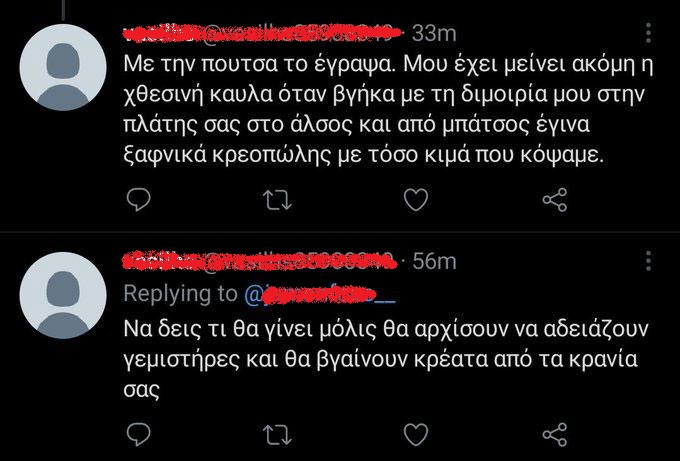Reply to the bottom tweet posted 56m ago
Screen dimensions: 680x461
point(140,432)
